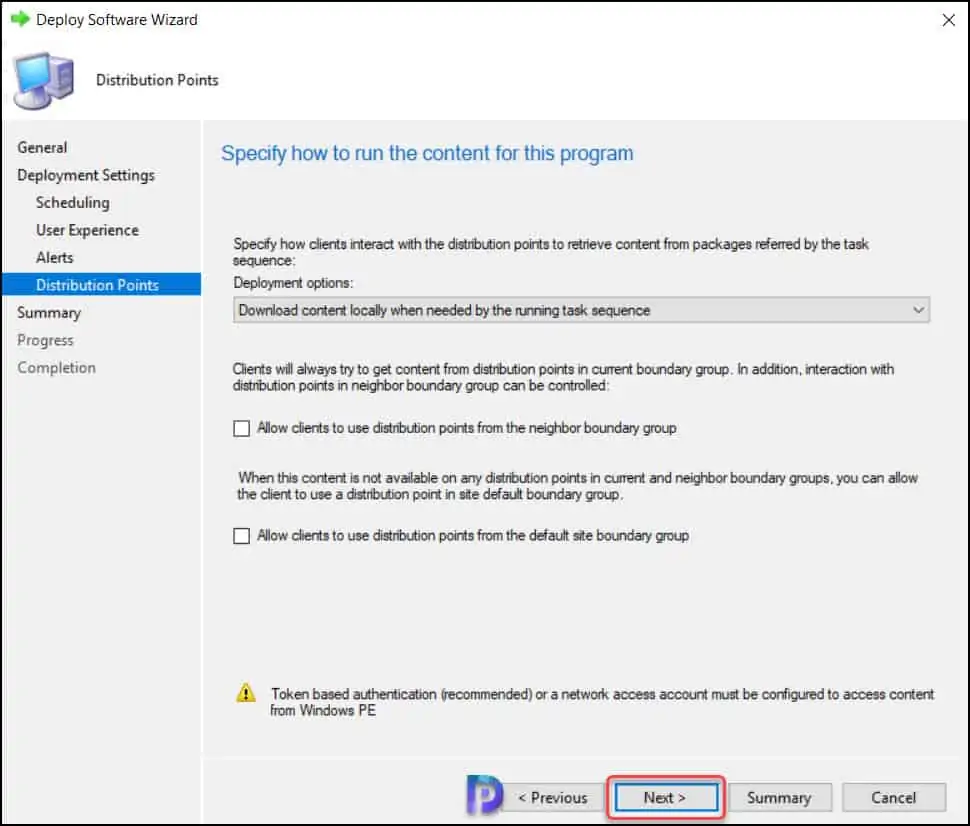The height and width of the screenshot is (826, 970).
Task: Enable neighbor boundary group distribution points checkbox
Action: (241, 428)
